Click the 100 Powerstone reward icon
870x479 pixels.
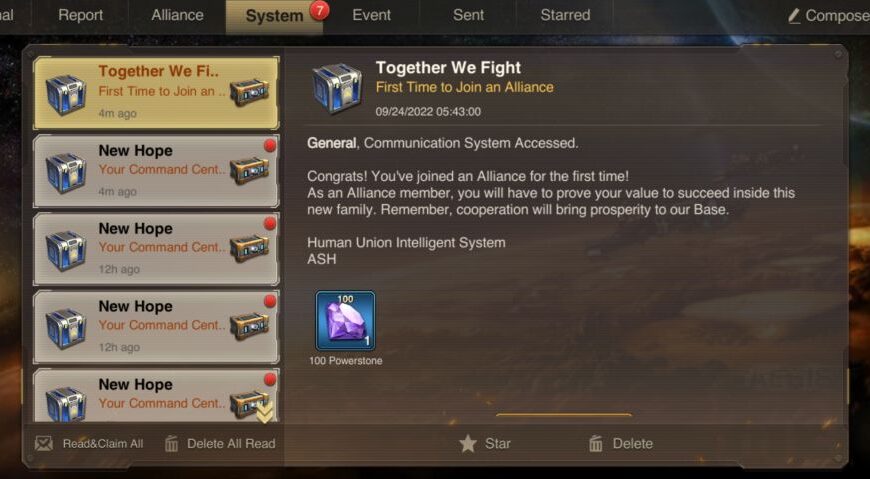tap(345, 321)
